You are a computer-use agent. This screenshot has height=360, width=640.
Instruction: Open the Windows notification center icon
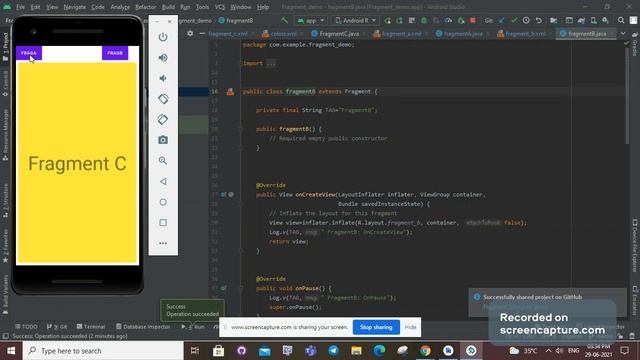pyautogui.click(x=624, y=351)
